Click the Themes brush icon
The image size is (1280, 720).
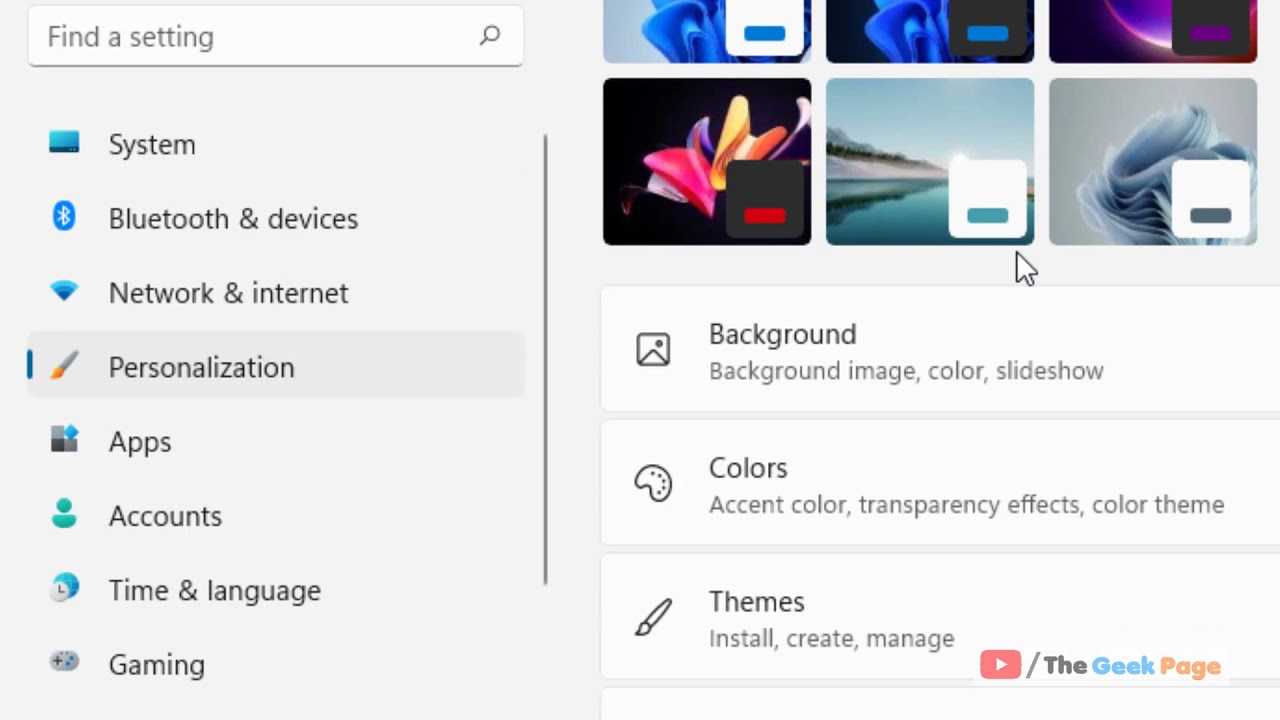(x=653, y=617)
